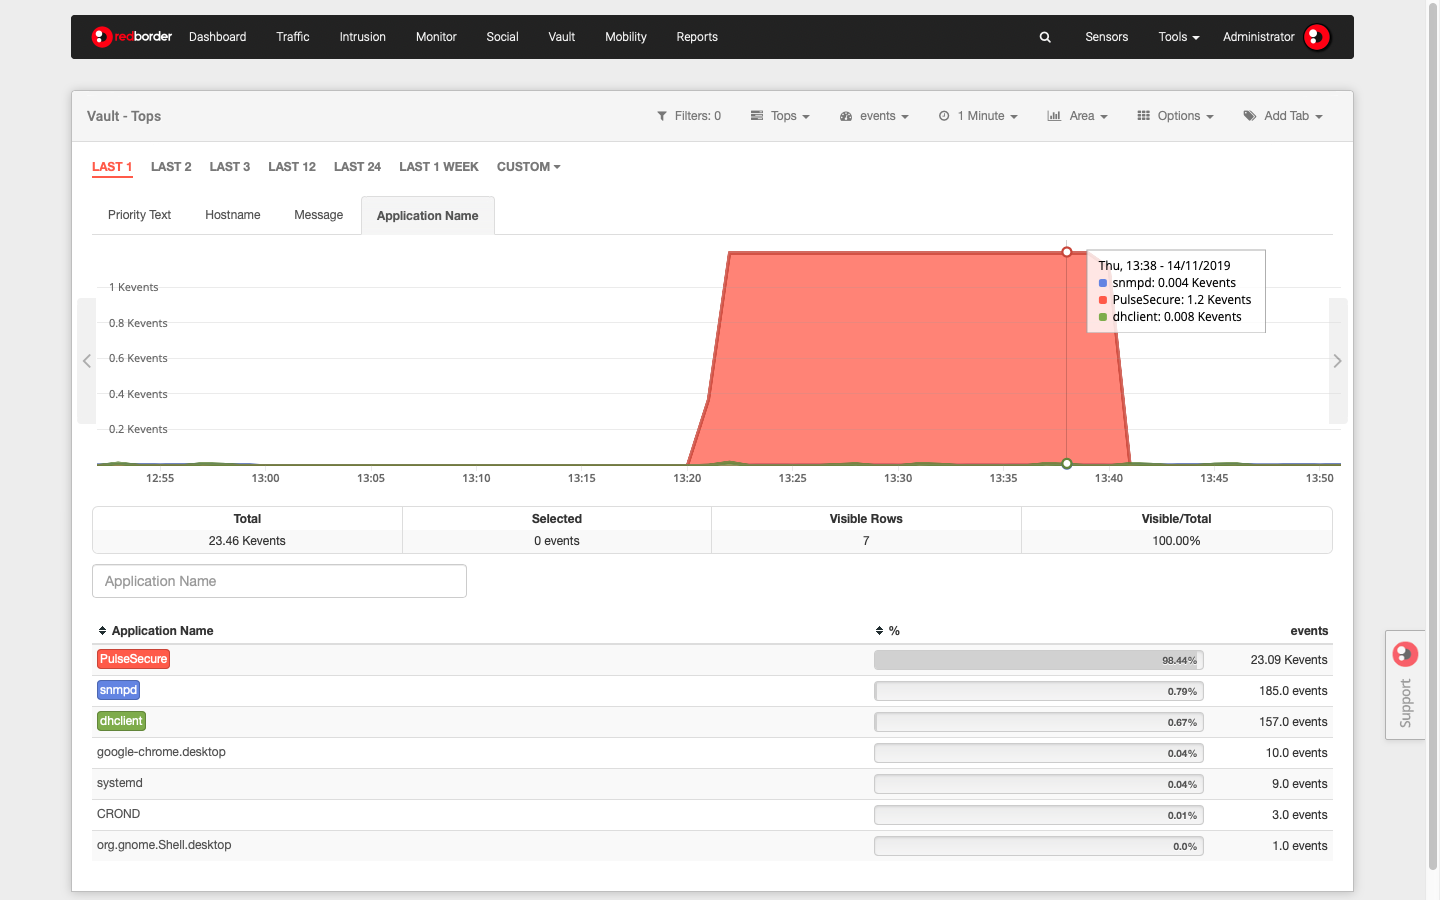This screenshot has height=900, width=1440.
Task: Click the 0.79% snmpd percentage bar
Action: pyautogui.click(x=1039, y=691)
